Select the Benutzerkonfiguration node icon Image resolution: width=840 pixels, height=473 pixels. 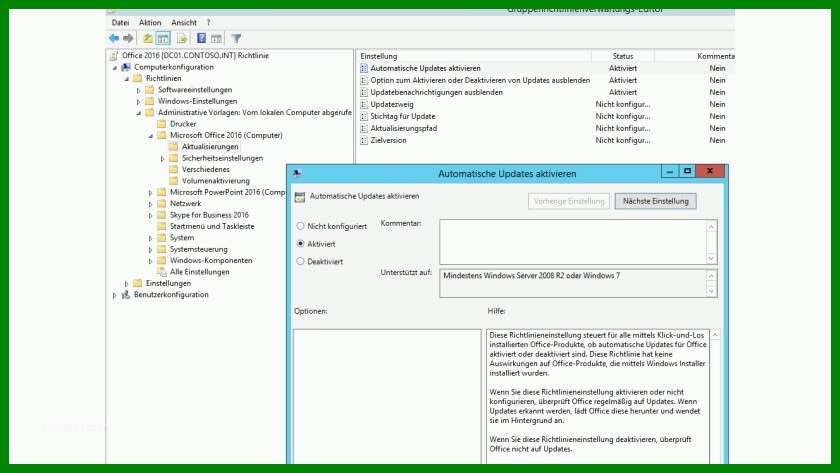(126, 295)
